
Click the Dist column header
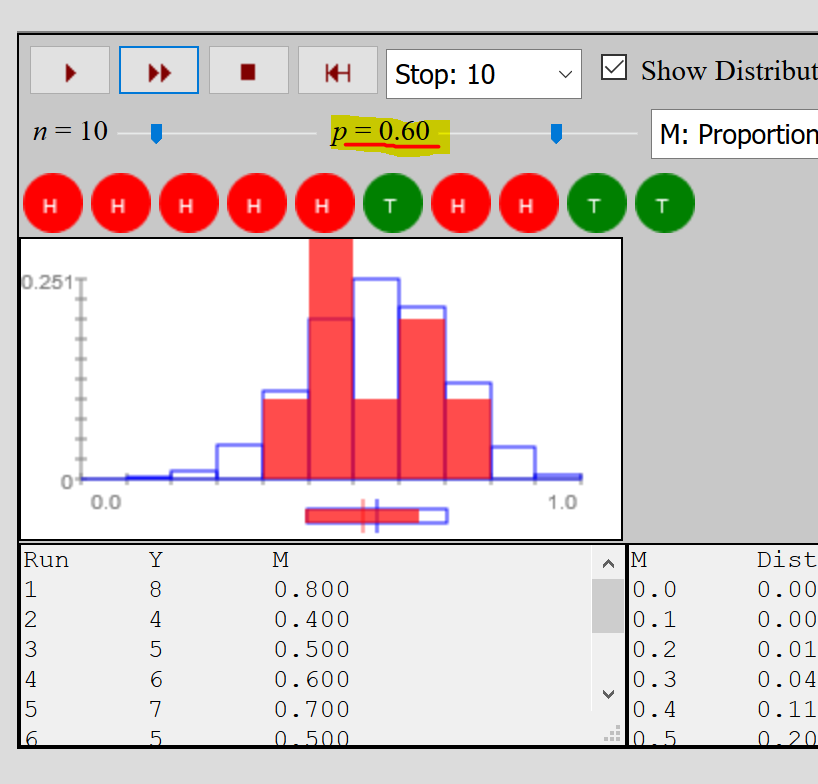click(787, 560)
